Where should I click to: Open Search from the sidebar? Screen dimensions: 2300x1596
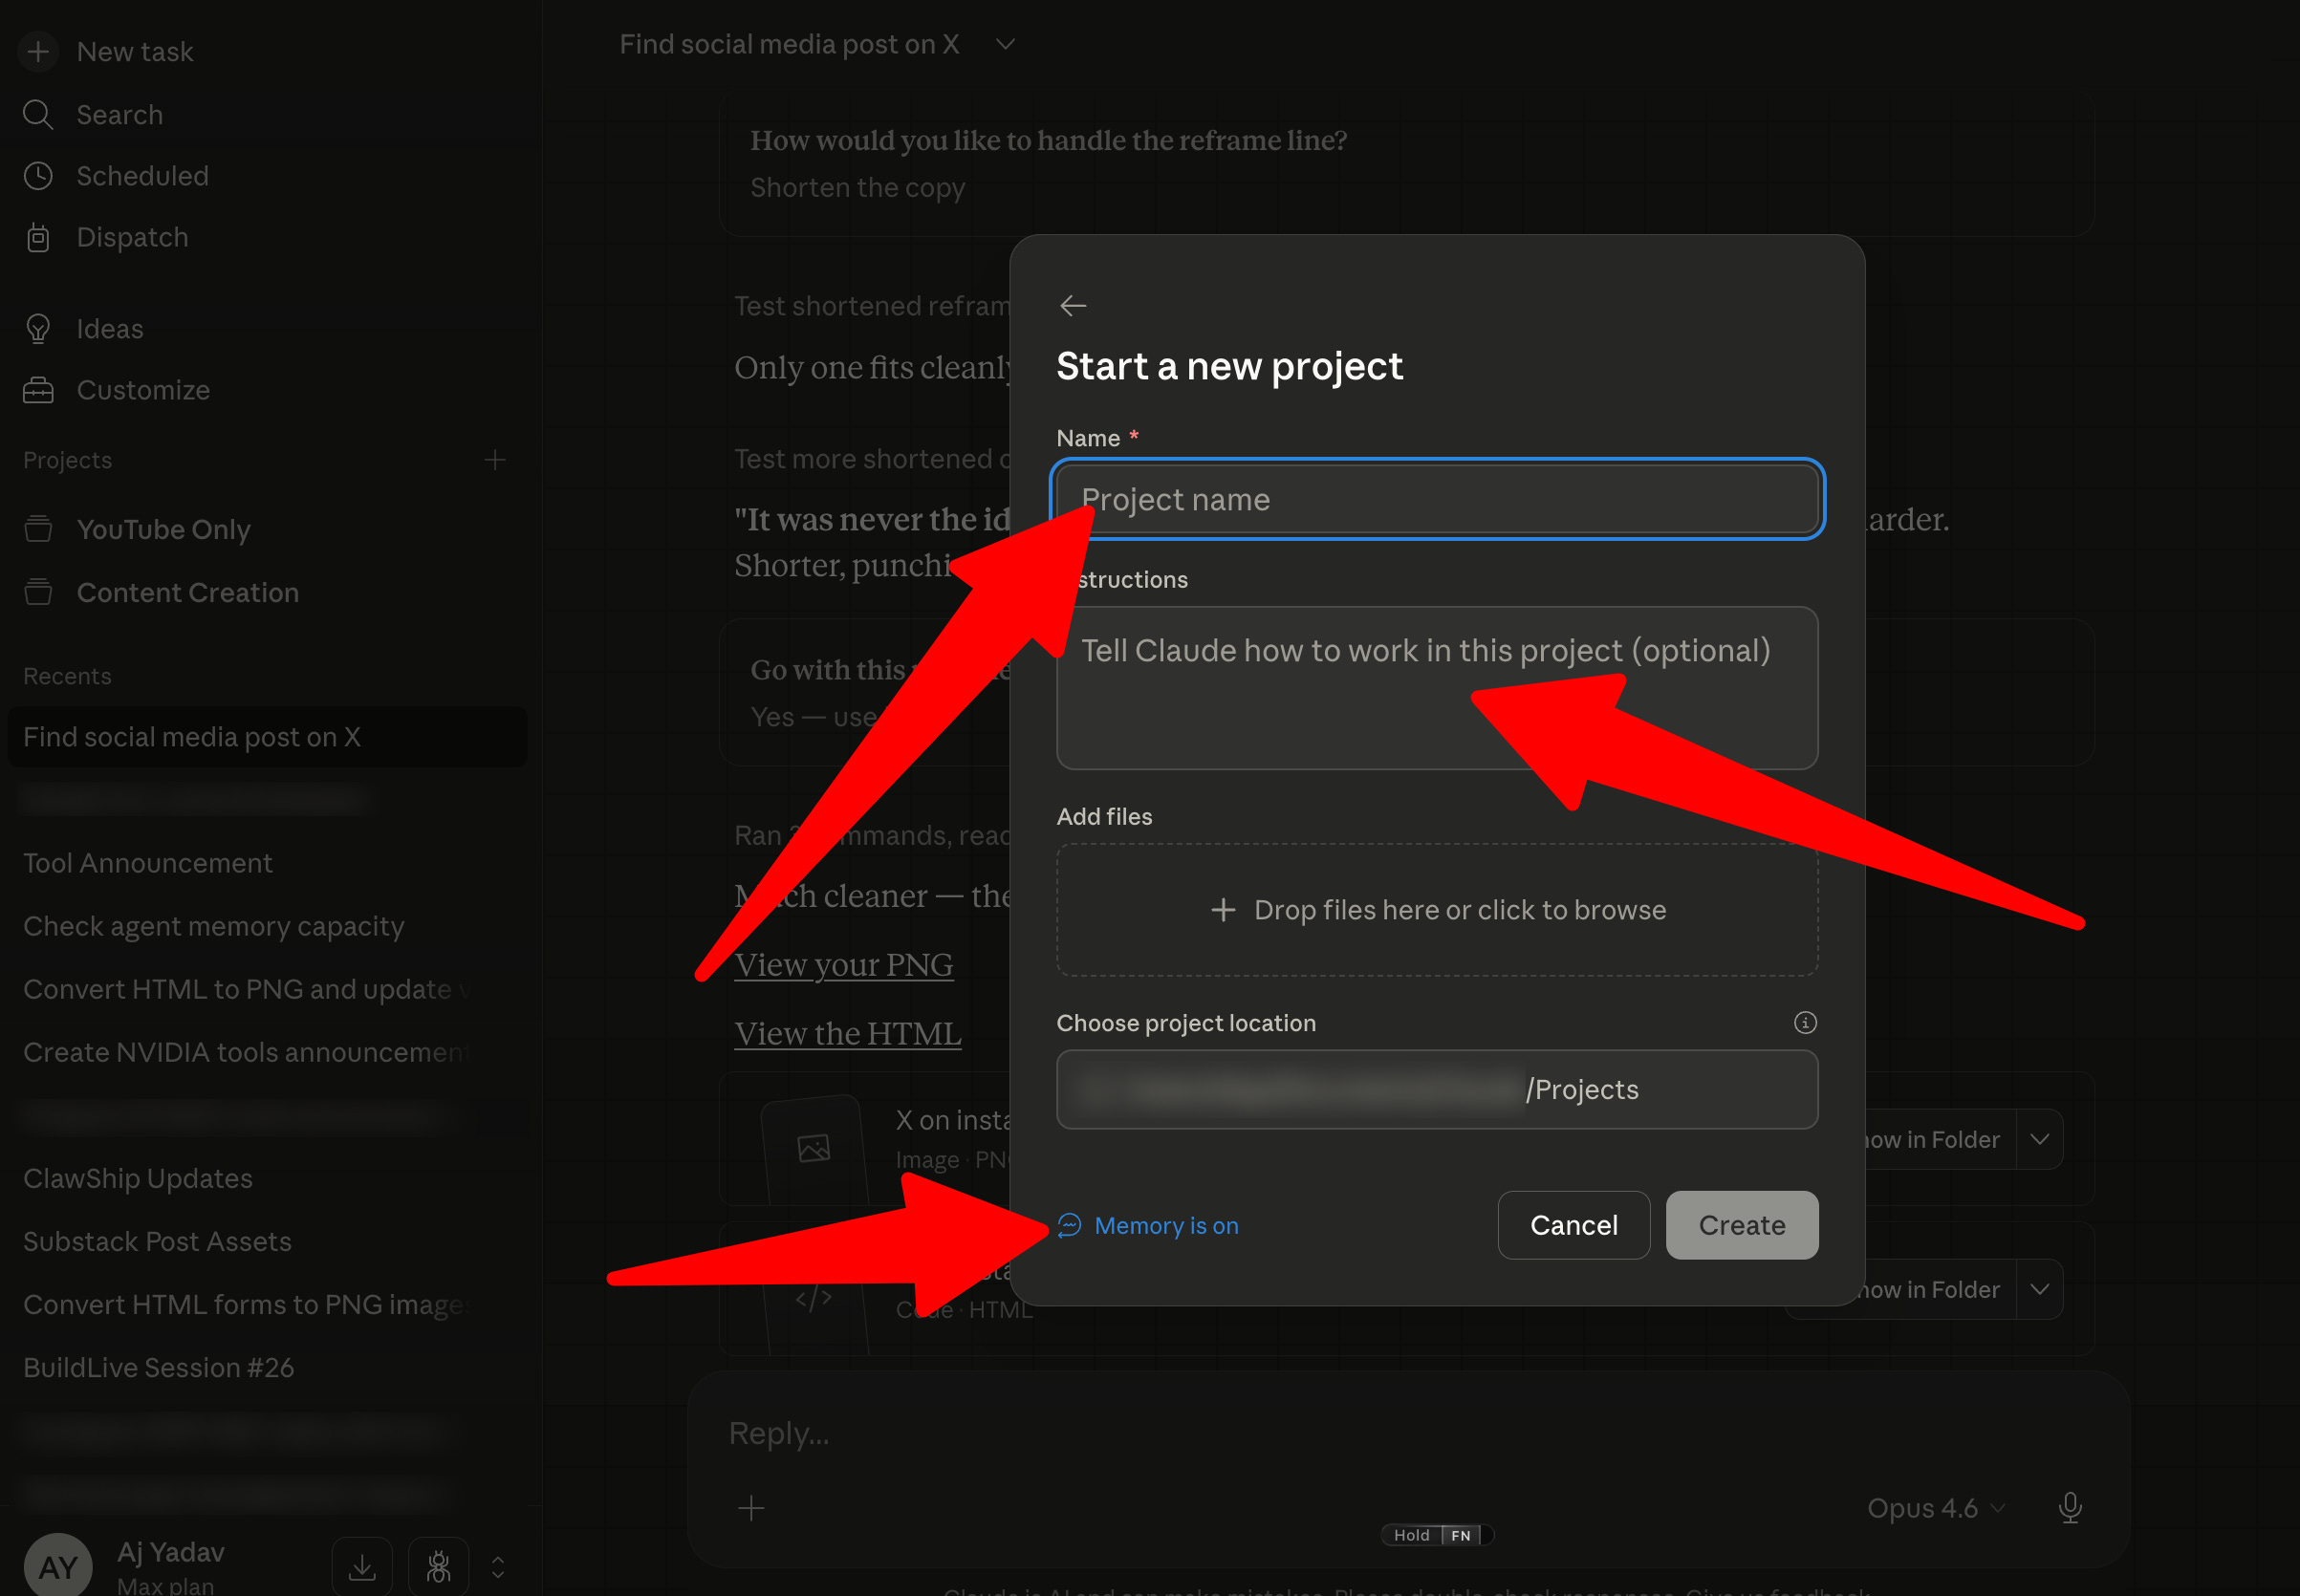pyautogui.click(x=120, y=115)
